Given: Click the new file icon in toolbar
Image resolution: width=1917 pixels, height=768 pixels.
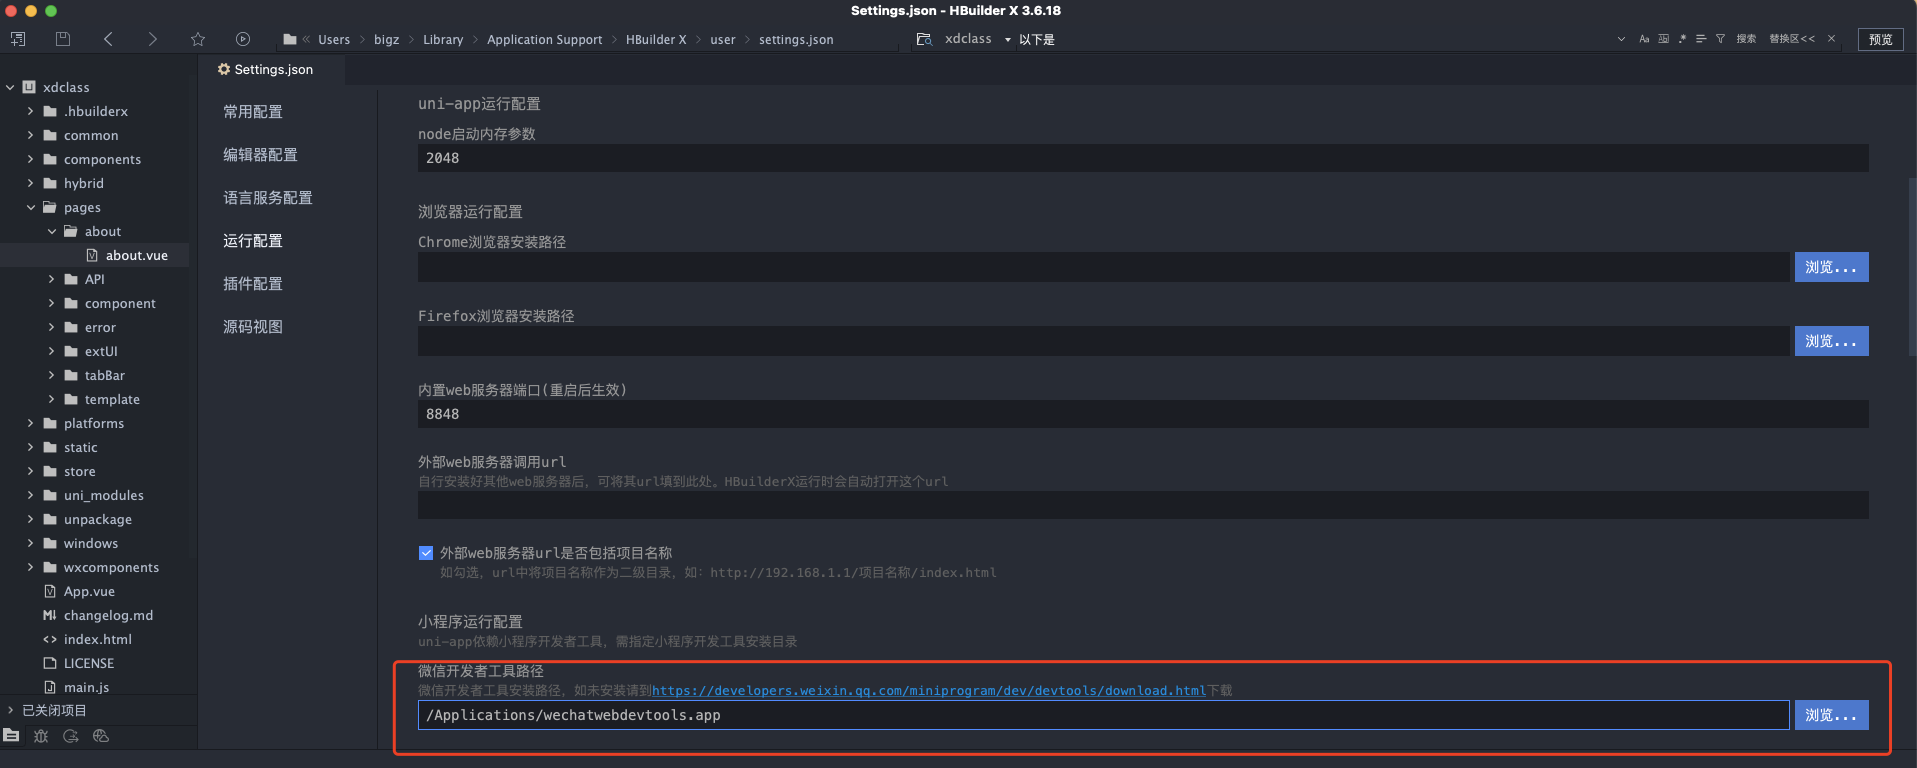Looking at the screenshot, I should point(18,39).
